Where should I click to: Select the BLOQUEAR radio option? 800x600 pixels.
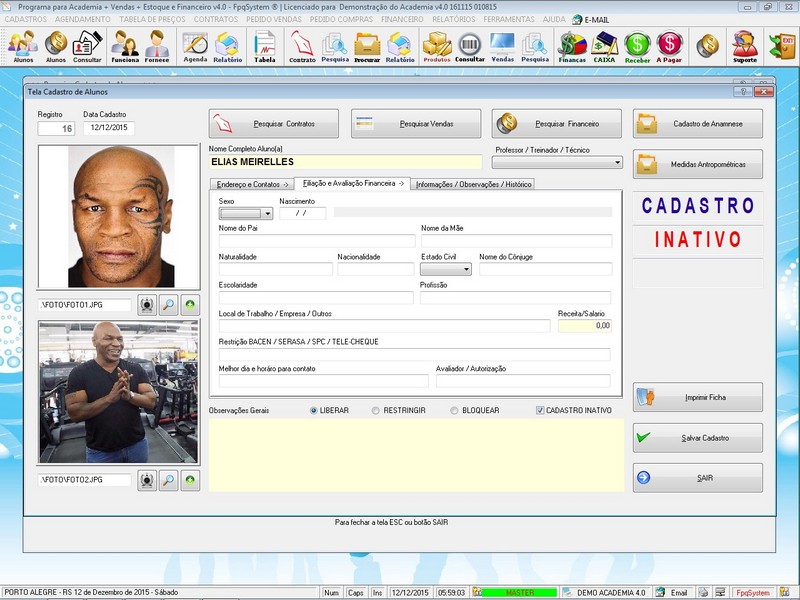tap(454, 410)
